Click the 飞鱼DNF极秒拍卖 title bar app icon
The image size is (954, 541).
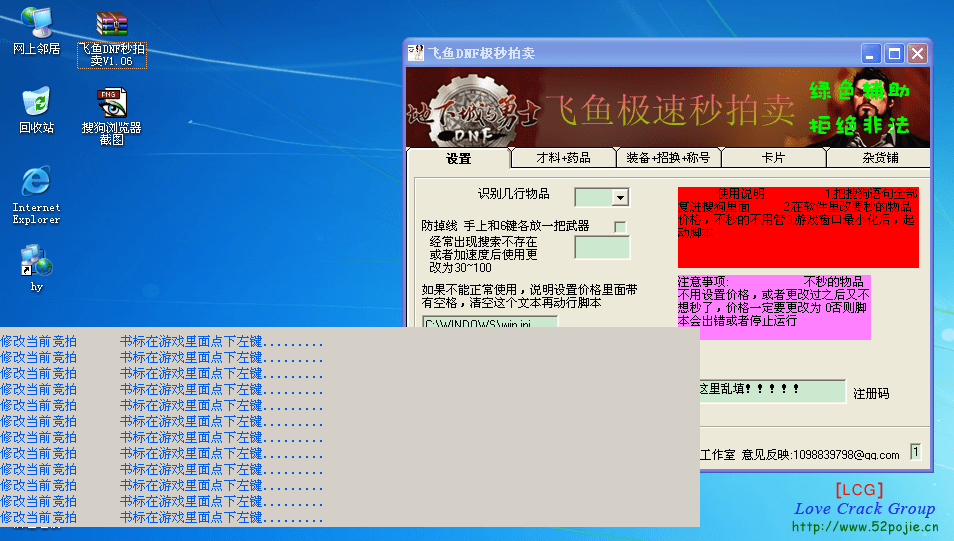(x=416, y=53)
